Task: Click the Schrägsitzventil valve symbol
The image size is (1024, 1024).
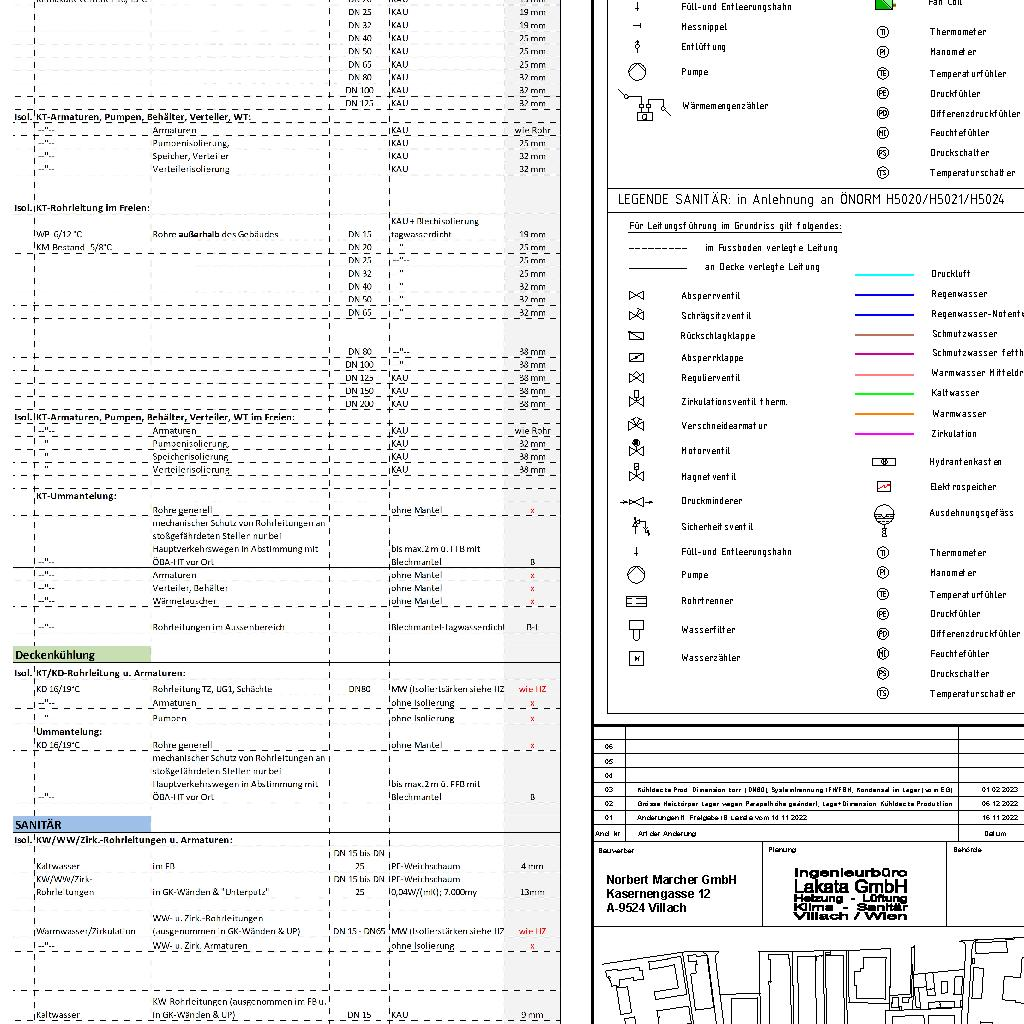Action: click(x=636, y=315)
